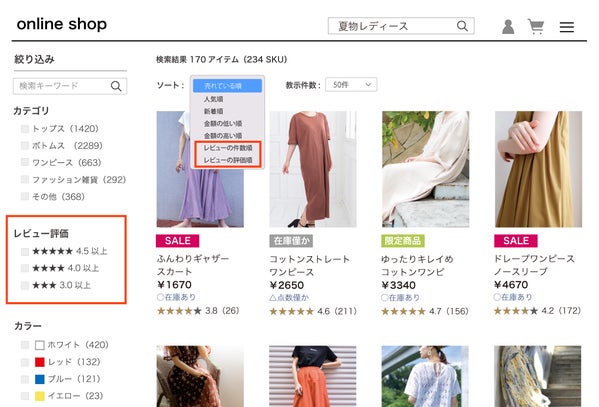Image resolution: width=599 pixels, height=407 pixels.
Task: Click the online shop logo
Action: [x=62, y=24]
